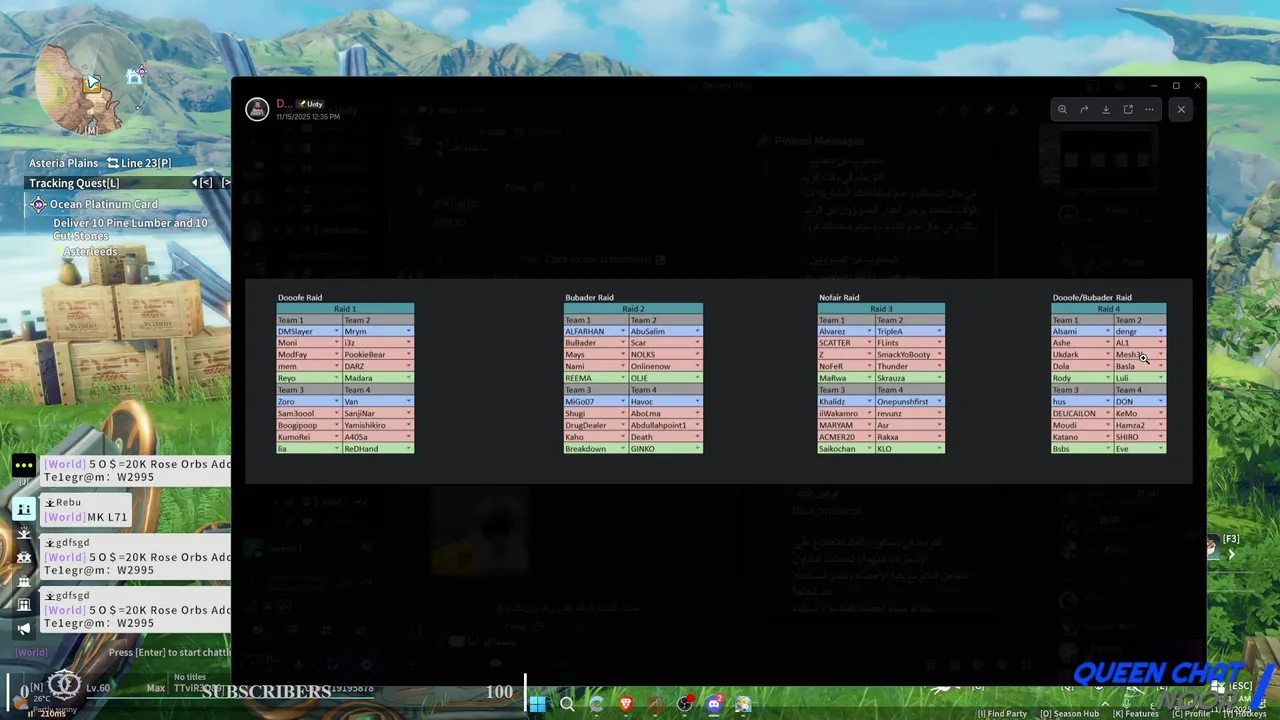Click the Raid 4 header cell
This screenshot has height=720, width=1280.
[x=1109, y=309]
